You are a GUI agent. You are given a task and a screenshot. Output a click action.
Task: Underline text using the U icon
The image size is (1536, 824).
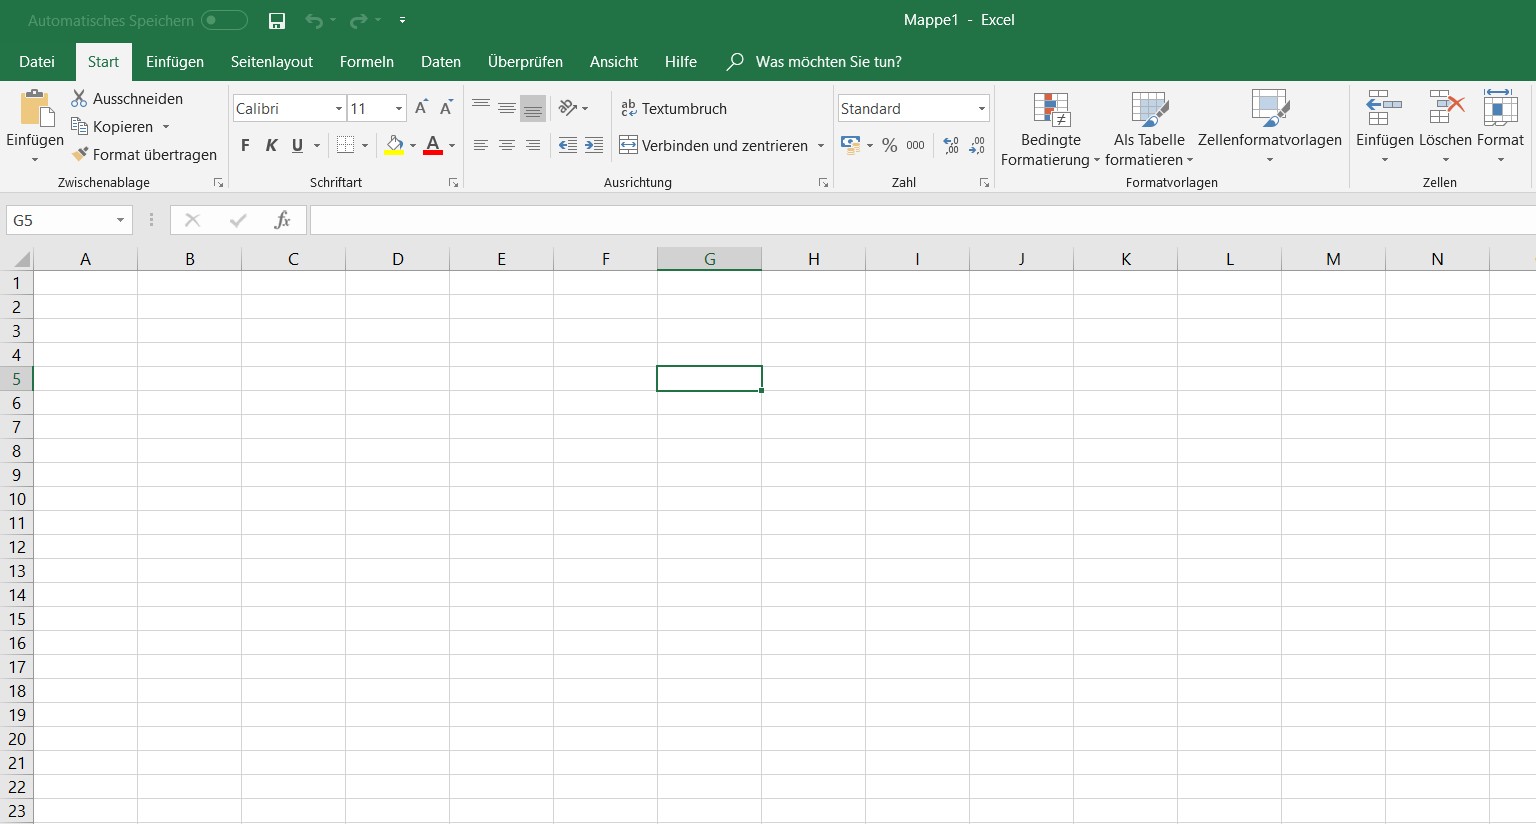(x=297, y=145)
